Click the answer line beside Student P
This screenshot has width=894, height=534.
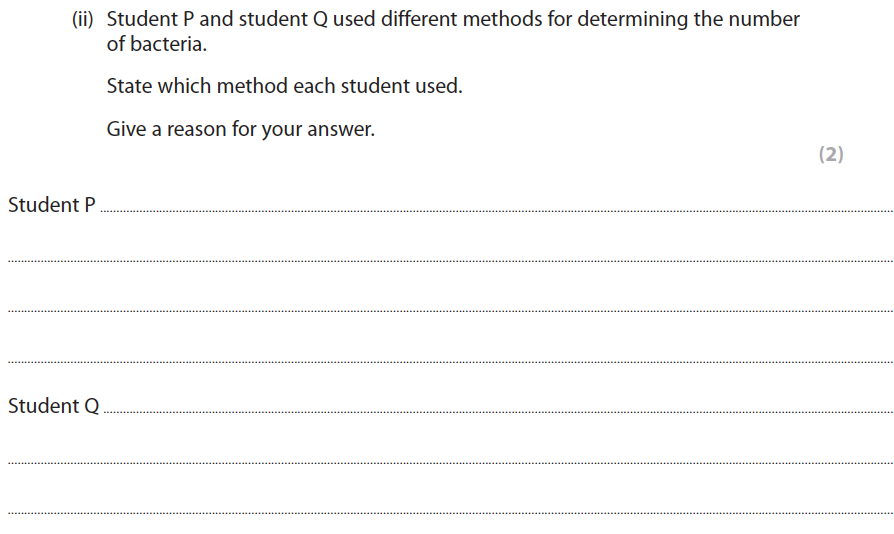click(x=495, y=211)
